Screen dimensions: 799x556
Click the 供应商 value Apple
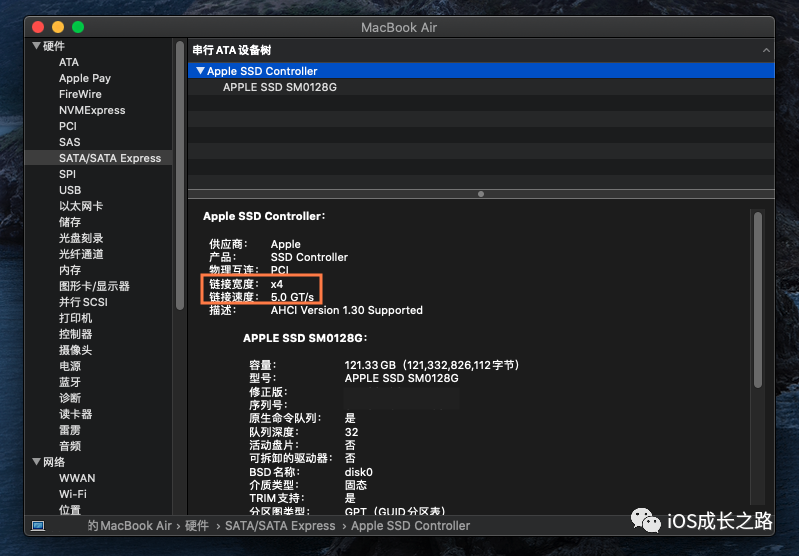[x=285, y=244]
